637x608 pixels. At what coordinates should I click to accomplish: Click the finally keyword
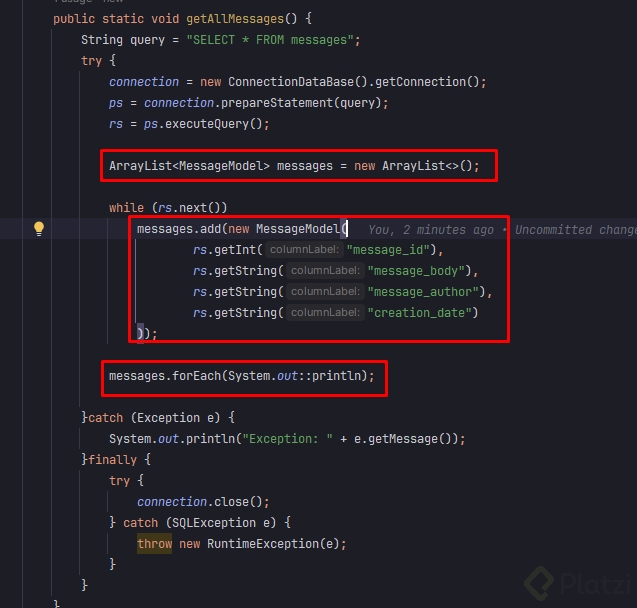[x=113, y=460]
